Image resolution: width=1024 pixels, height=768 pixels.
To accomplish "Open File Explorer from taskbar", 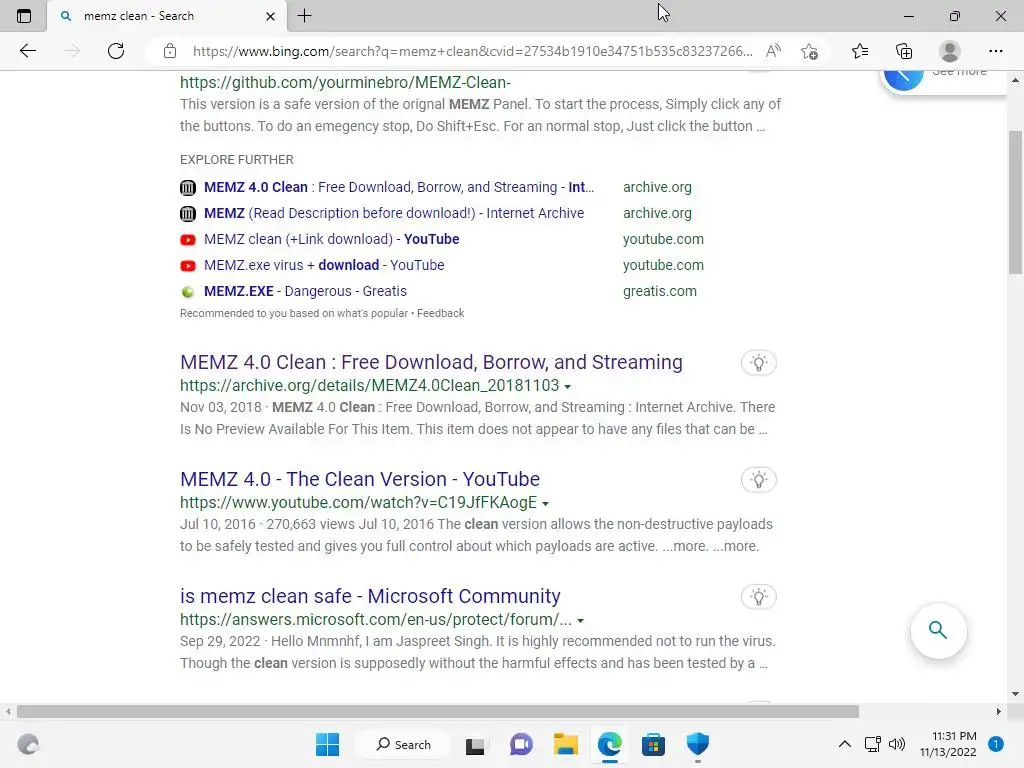I will 566,744.
